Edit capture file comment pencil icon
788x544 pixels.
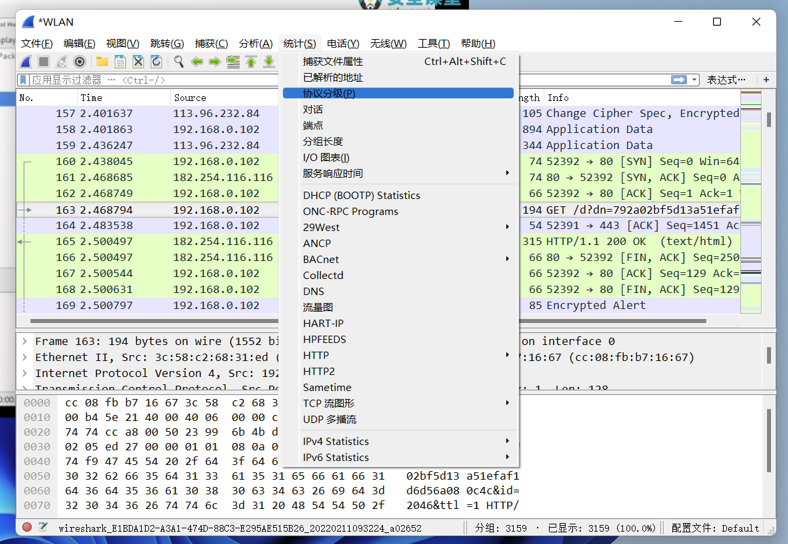click(43, 527)
